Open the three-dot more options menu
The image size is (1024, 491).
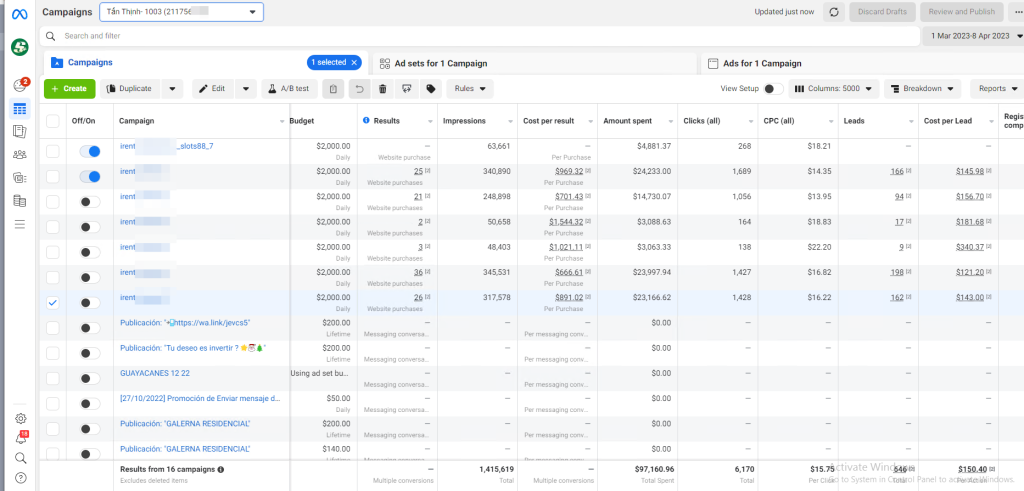point(1017,12)
